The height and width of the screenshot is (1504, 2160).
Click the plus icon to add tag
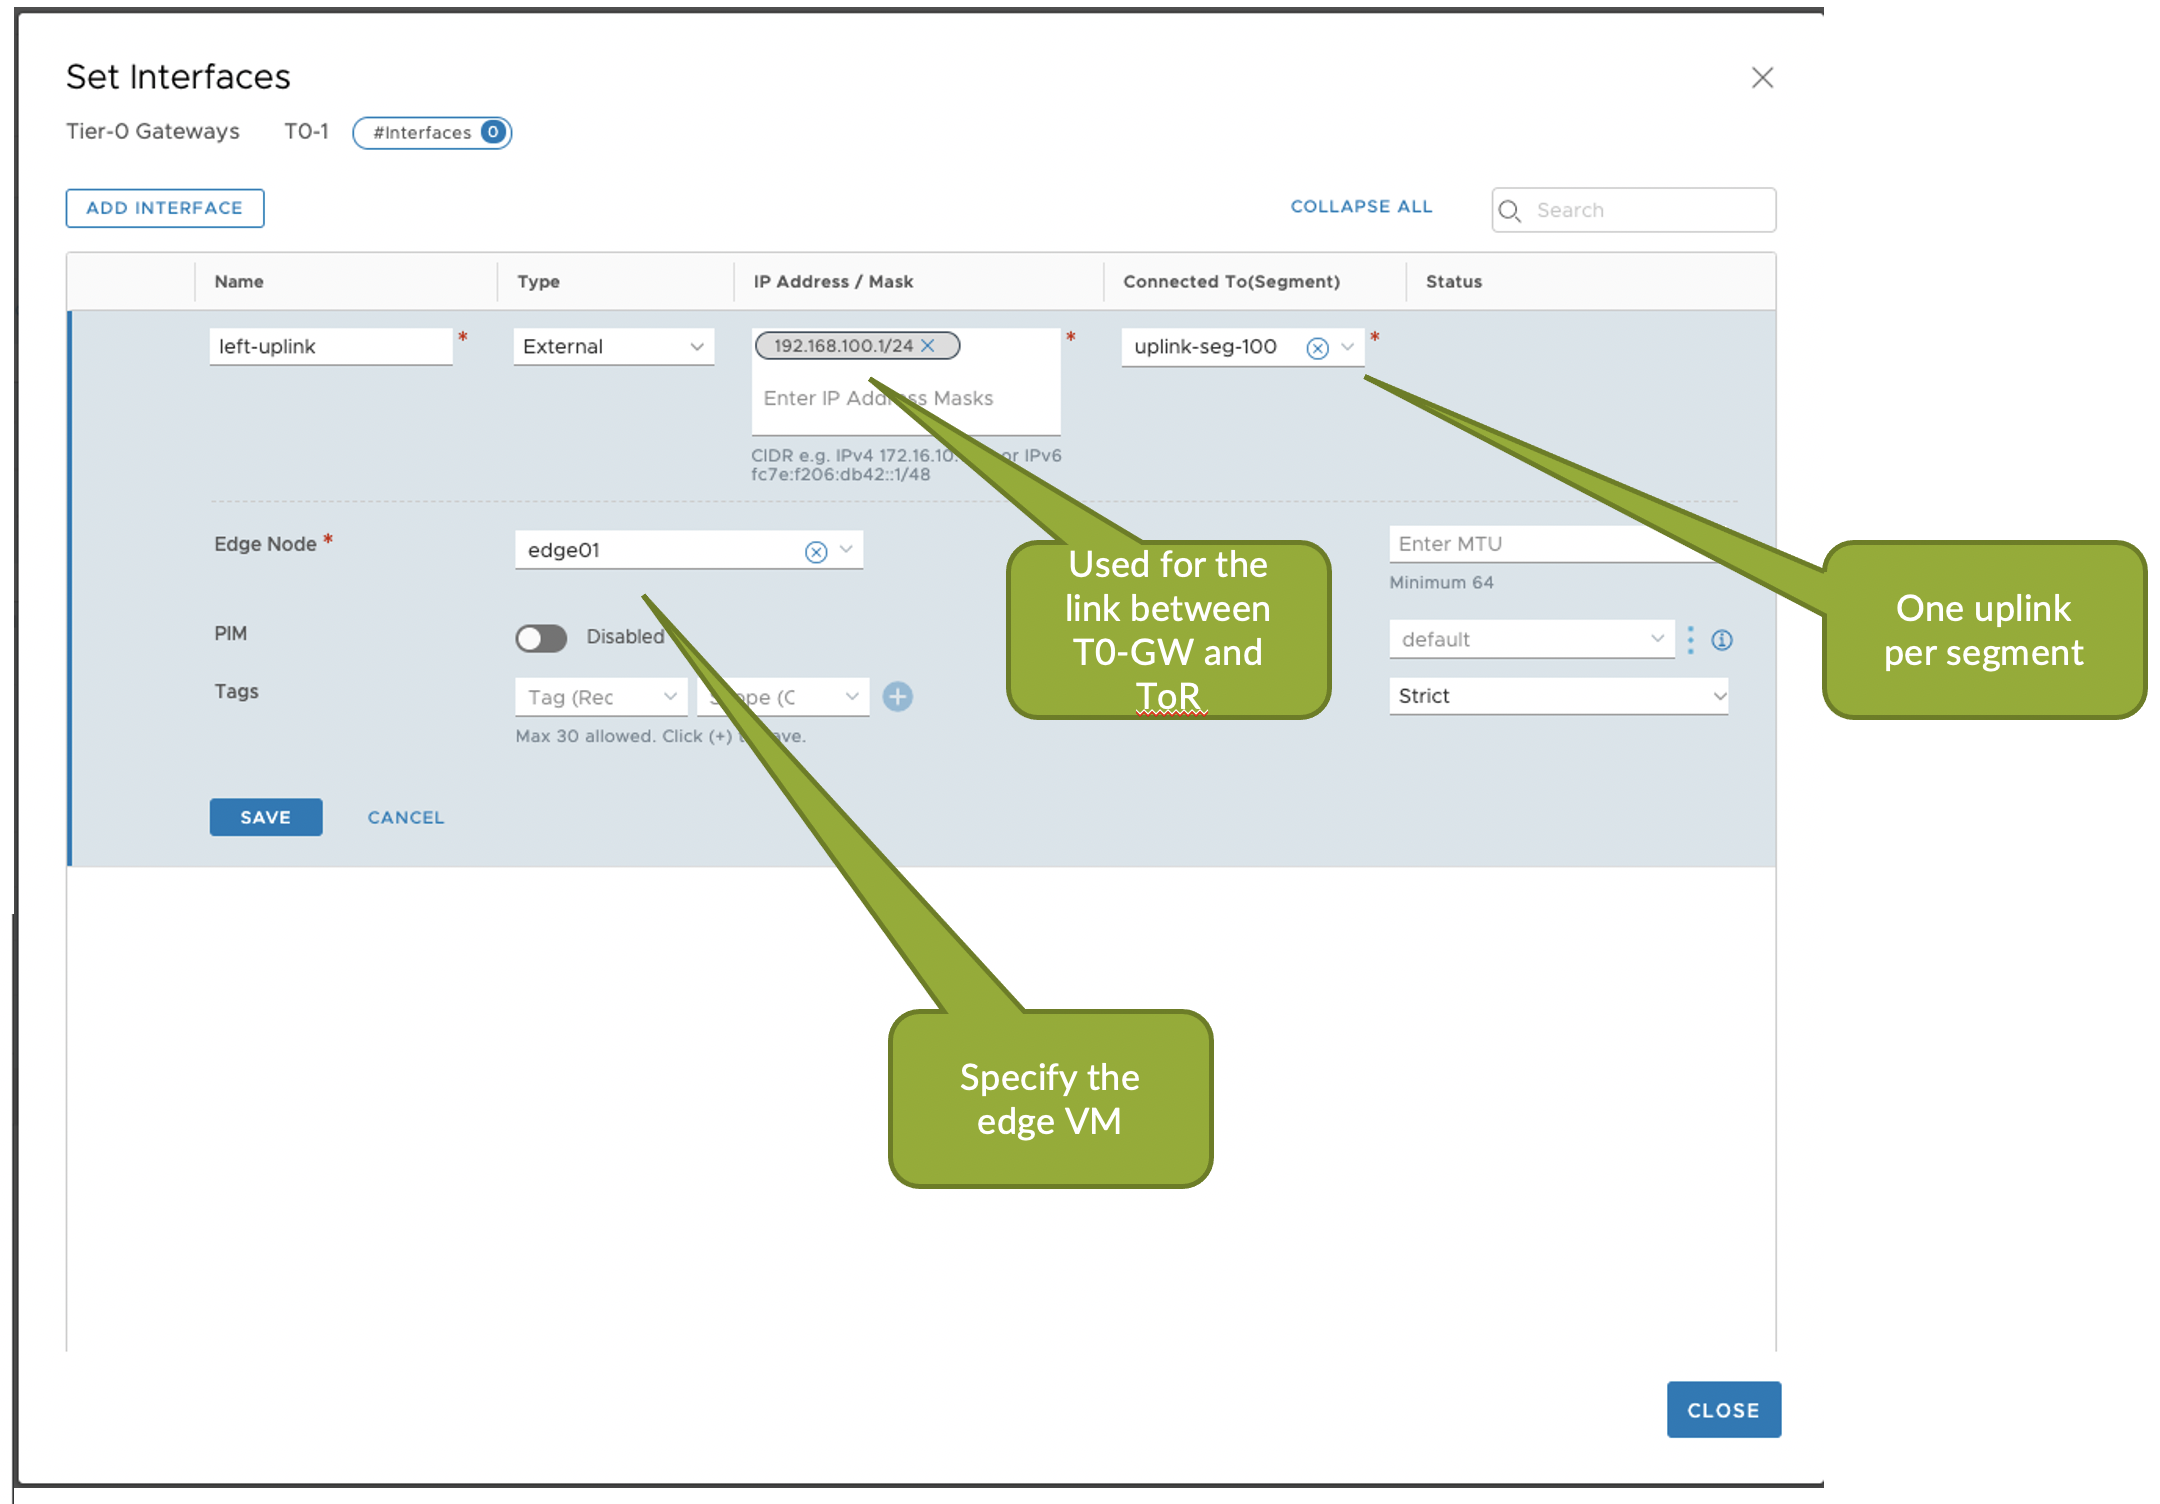point(898,697)
